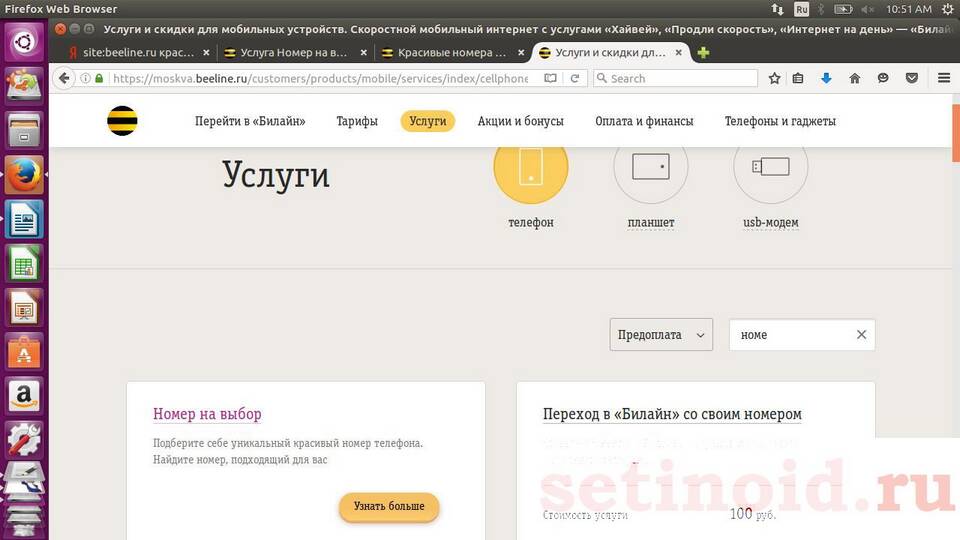Open Переход в «Билайн» со своим номером link

pos(672,414)
